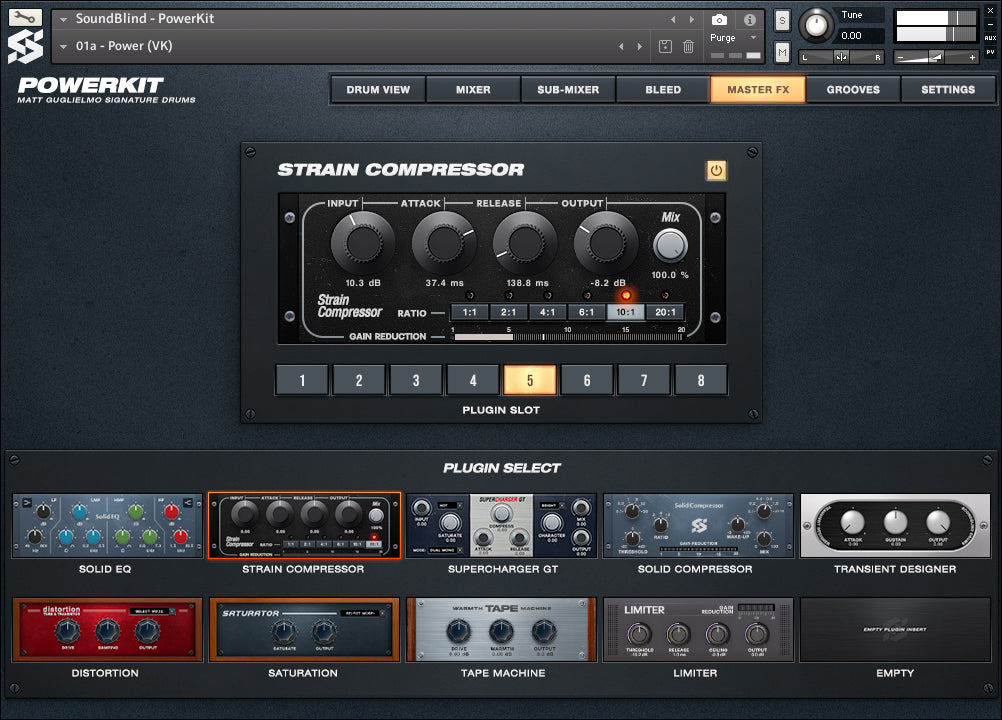Choose the Empty plugin insert thumbnail
1002x720 pixels.
click(895, 630)
